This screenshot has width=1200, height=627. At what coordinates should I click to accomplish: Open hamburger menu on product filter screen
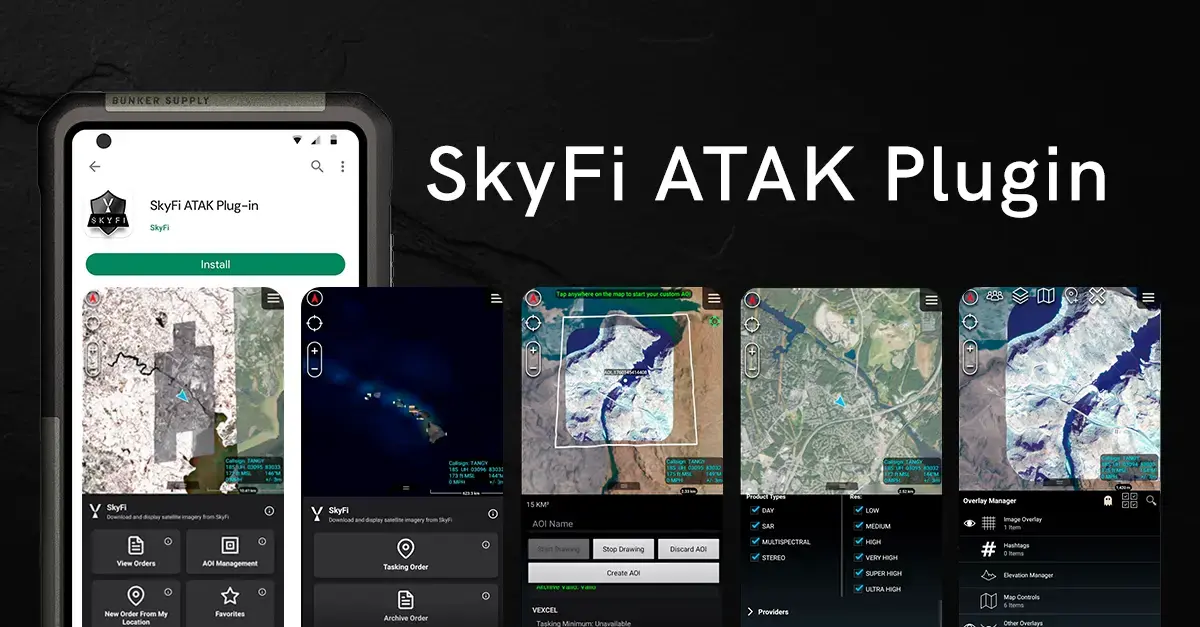pyautogui.click(x=932, y=298)
